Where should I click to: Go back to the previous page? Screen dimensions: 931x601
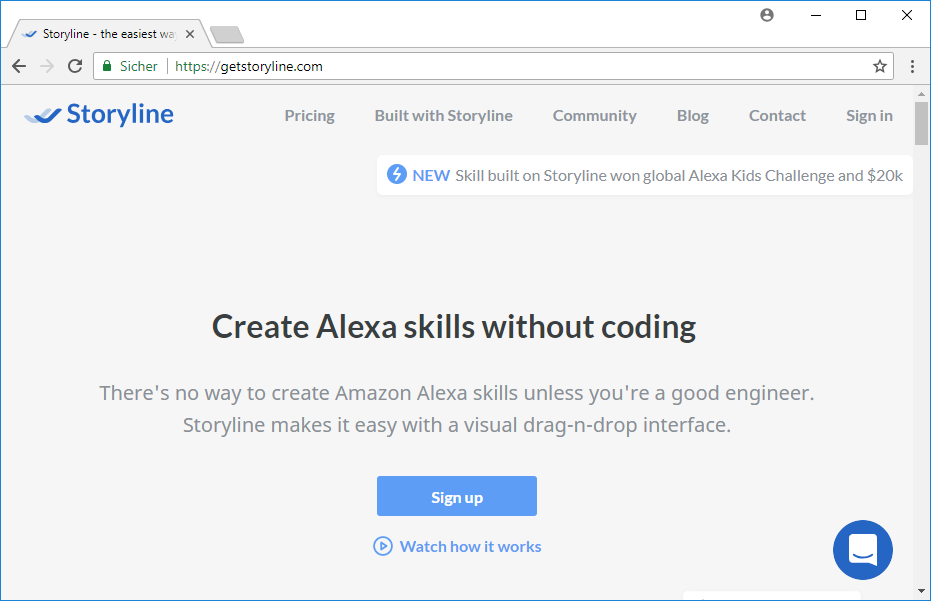(19, 66)
